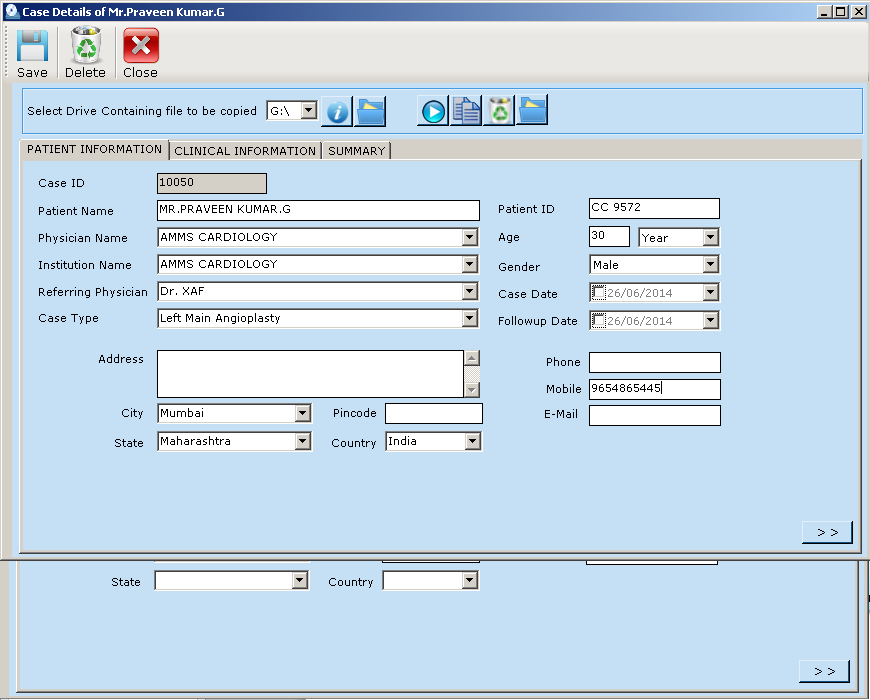
Task: Open the Summary tab
Action: (x=356, y=151)
